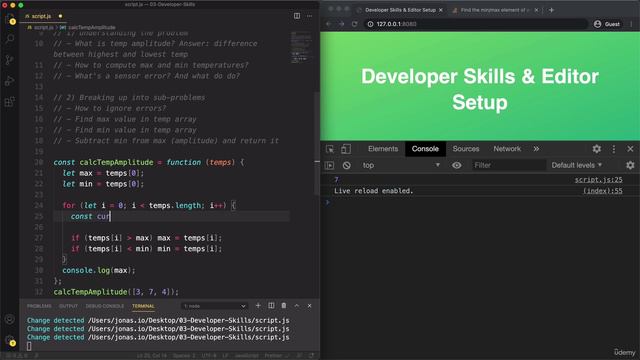Go back in the browser
Viewport: 640px width, 360px height.
[x=329, y=24]
